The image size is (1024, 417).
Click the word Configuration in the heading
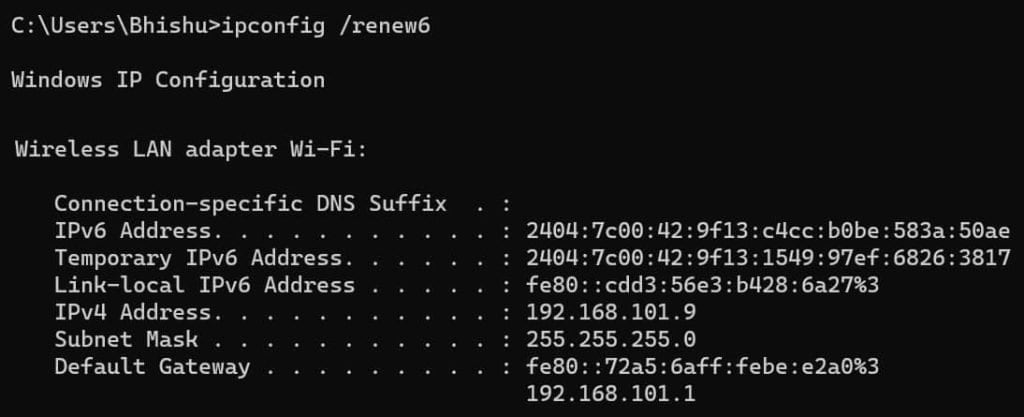[240, 80]
